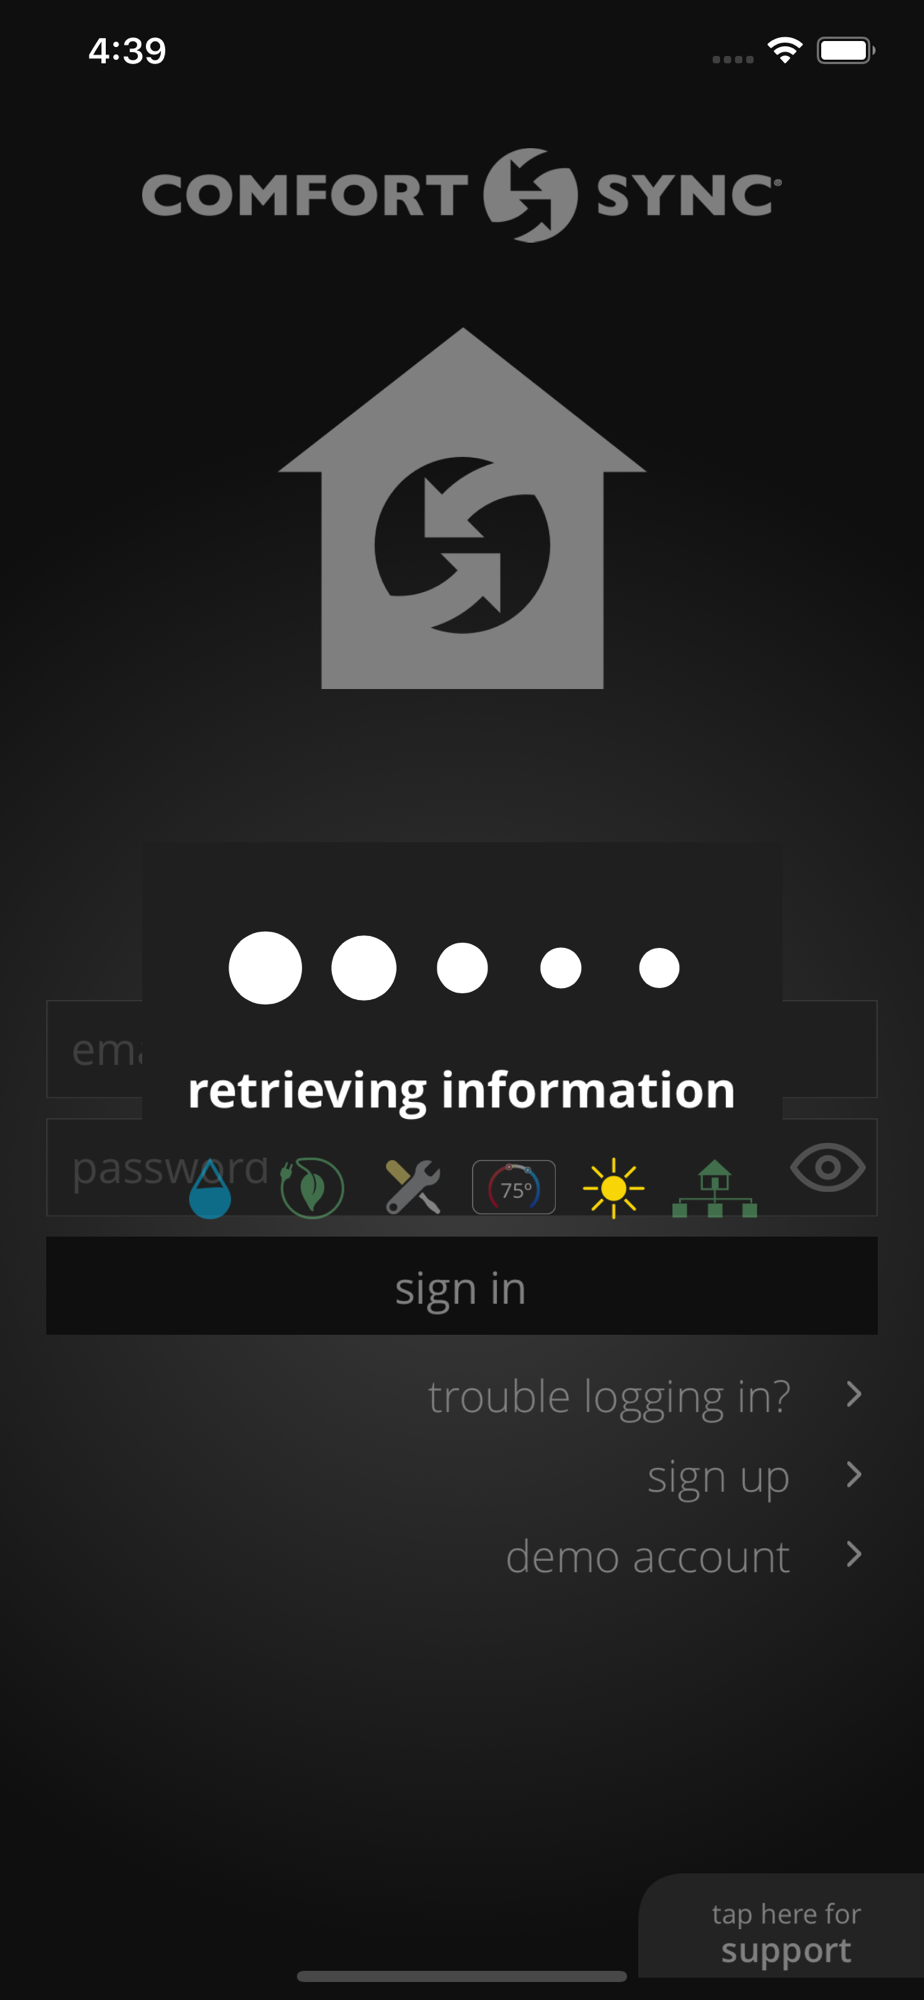Toggle password visibility with the eye icon

click(827, 1167)
